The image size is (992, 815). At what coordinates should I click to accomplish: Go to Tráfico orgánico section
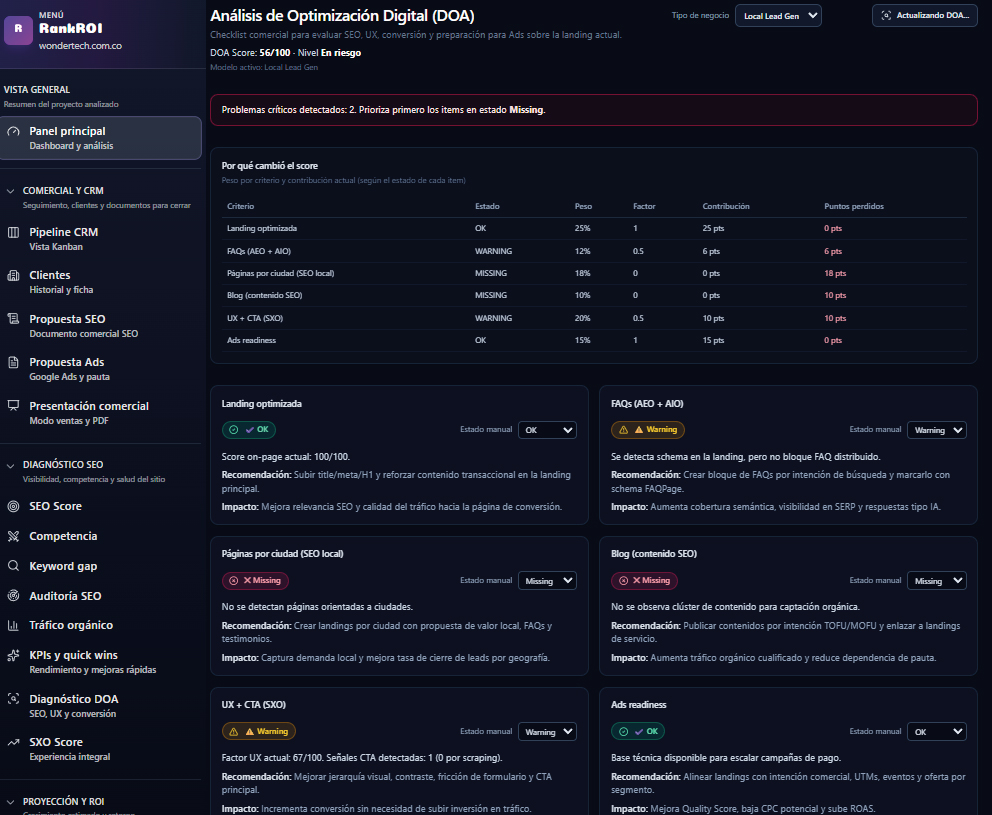point(101,625)
